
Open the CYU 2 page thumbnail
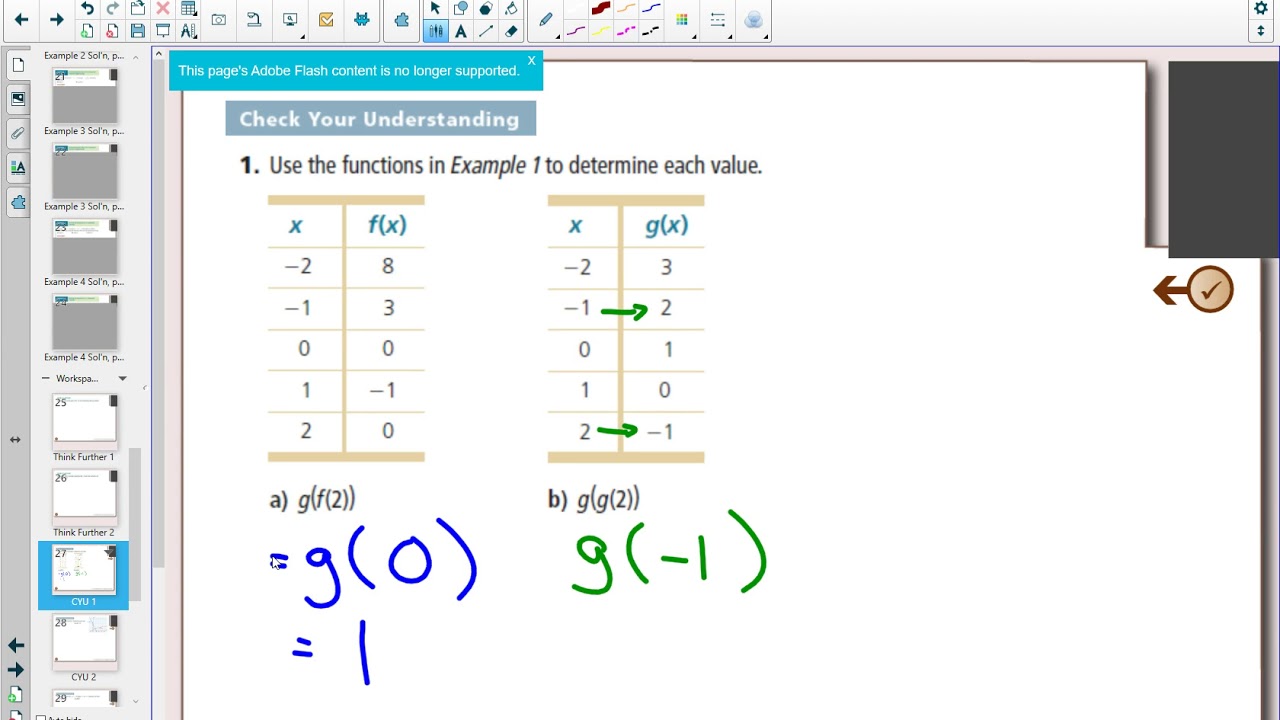point(84,640)
